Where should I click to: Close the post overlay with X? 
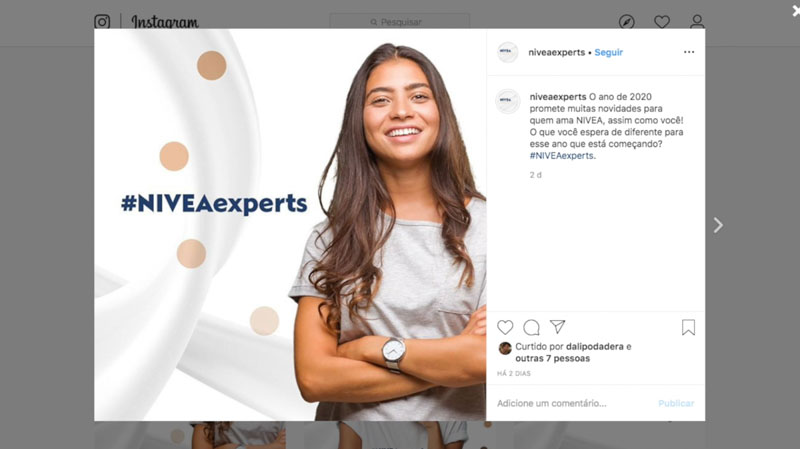pos(795,11)
